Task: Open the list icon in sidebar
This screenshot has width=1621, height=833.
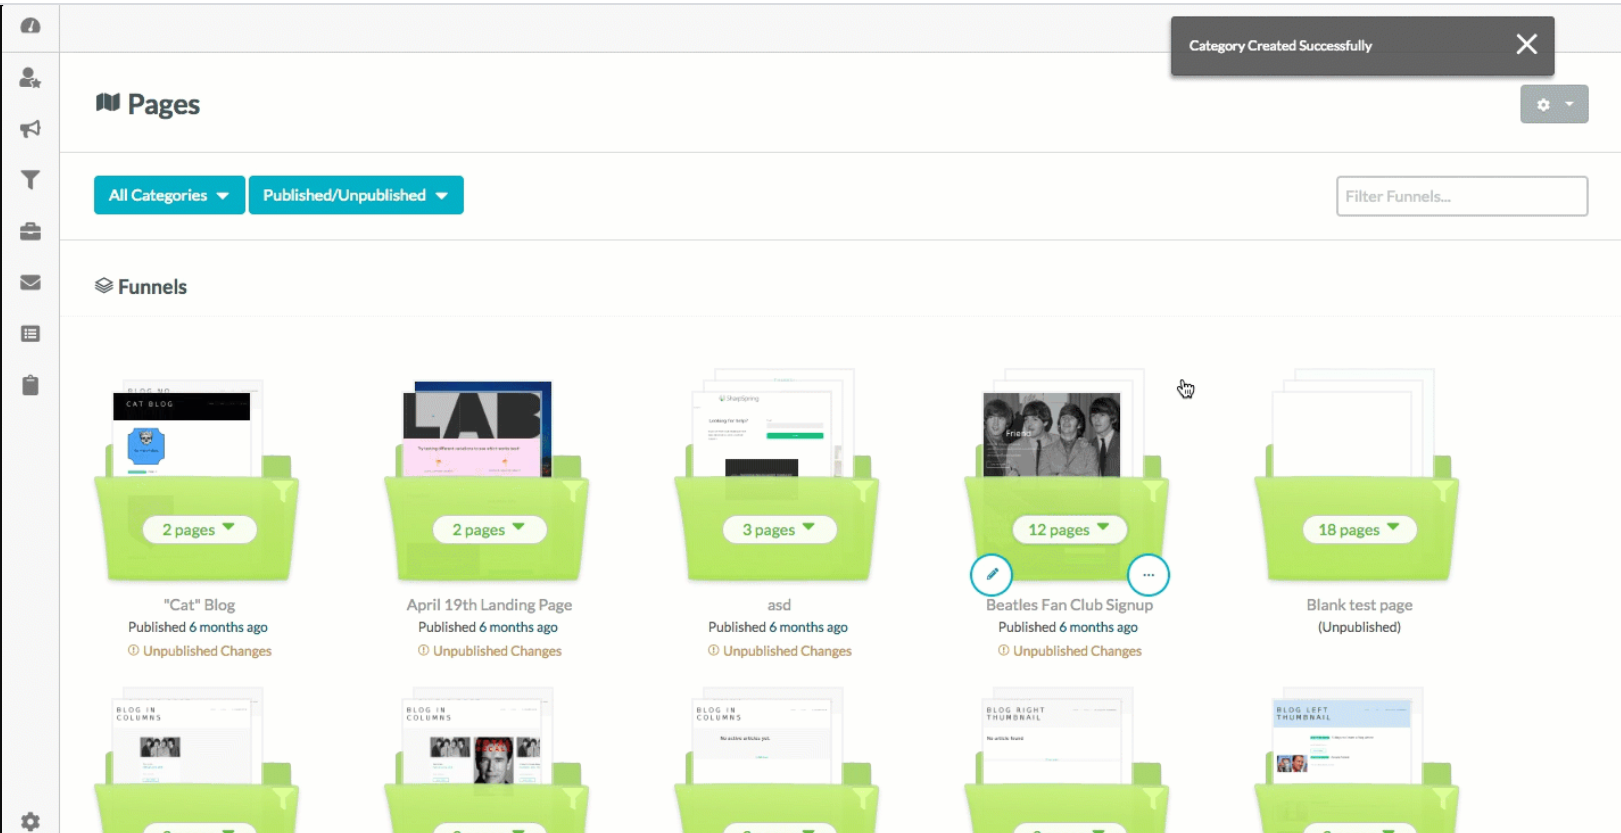Action: [30, 334]
